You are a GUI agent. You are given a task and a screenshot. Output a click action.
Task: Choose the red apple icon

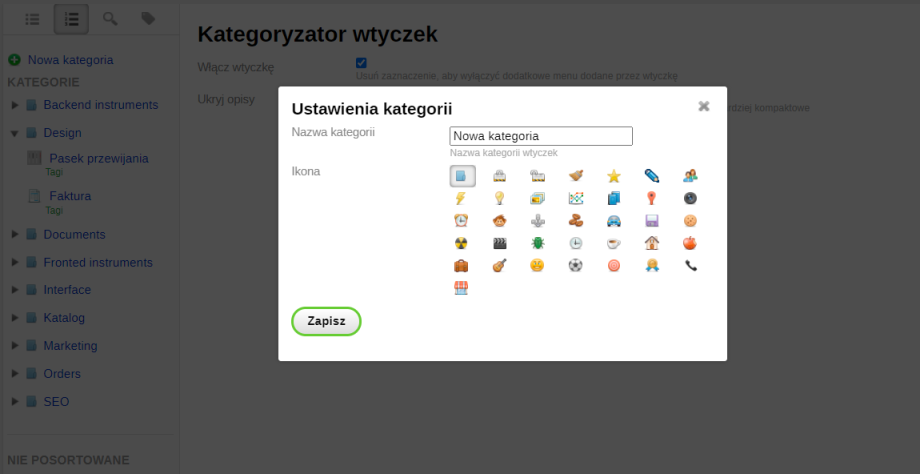click(690, 243)
